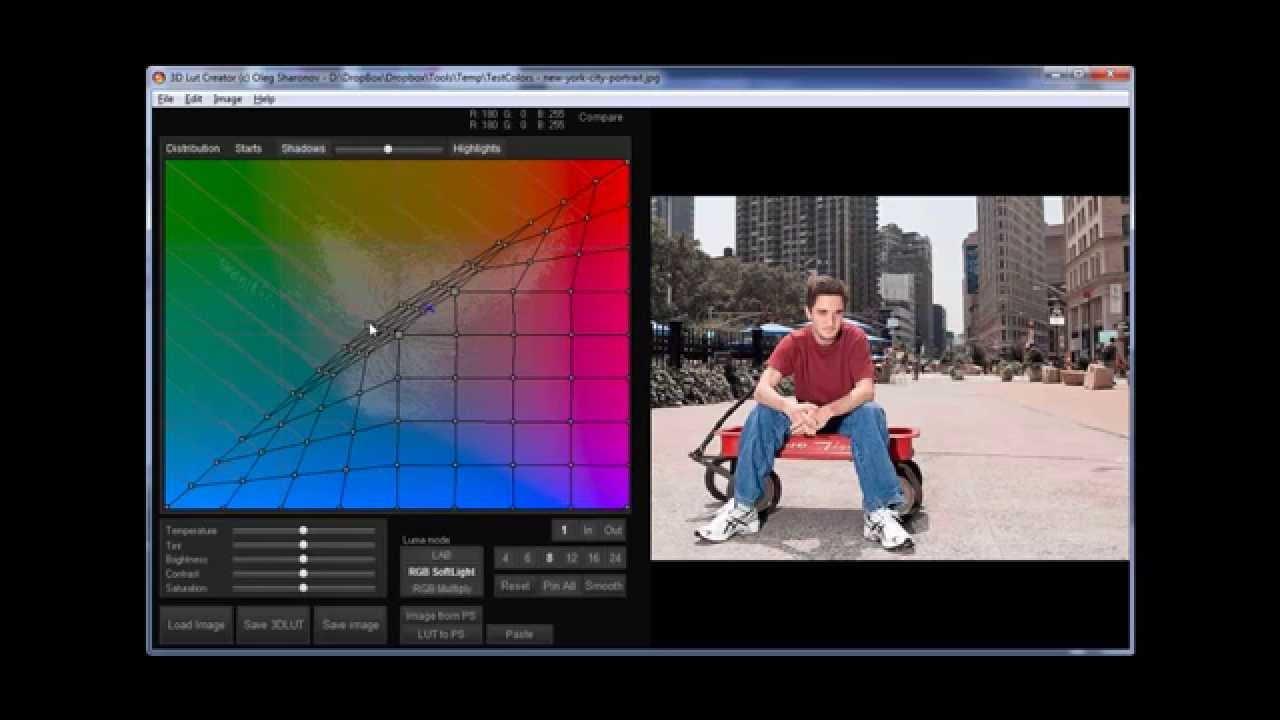Click the Compare button
This screenshot has width=1280, height=720.
[x=600, y=117]
